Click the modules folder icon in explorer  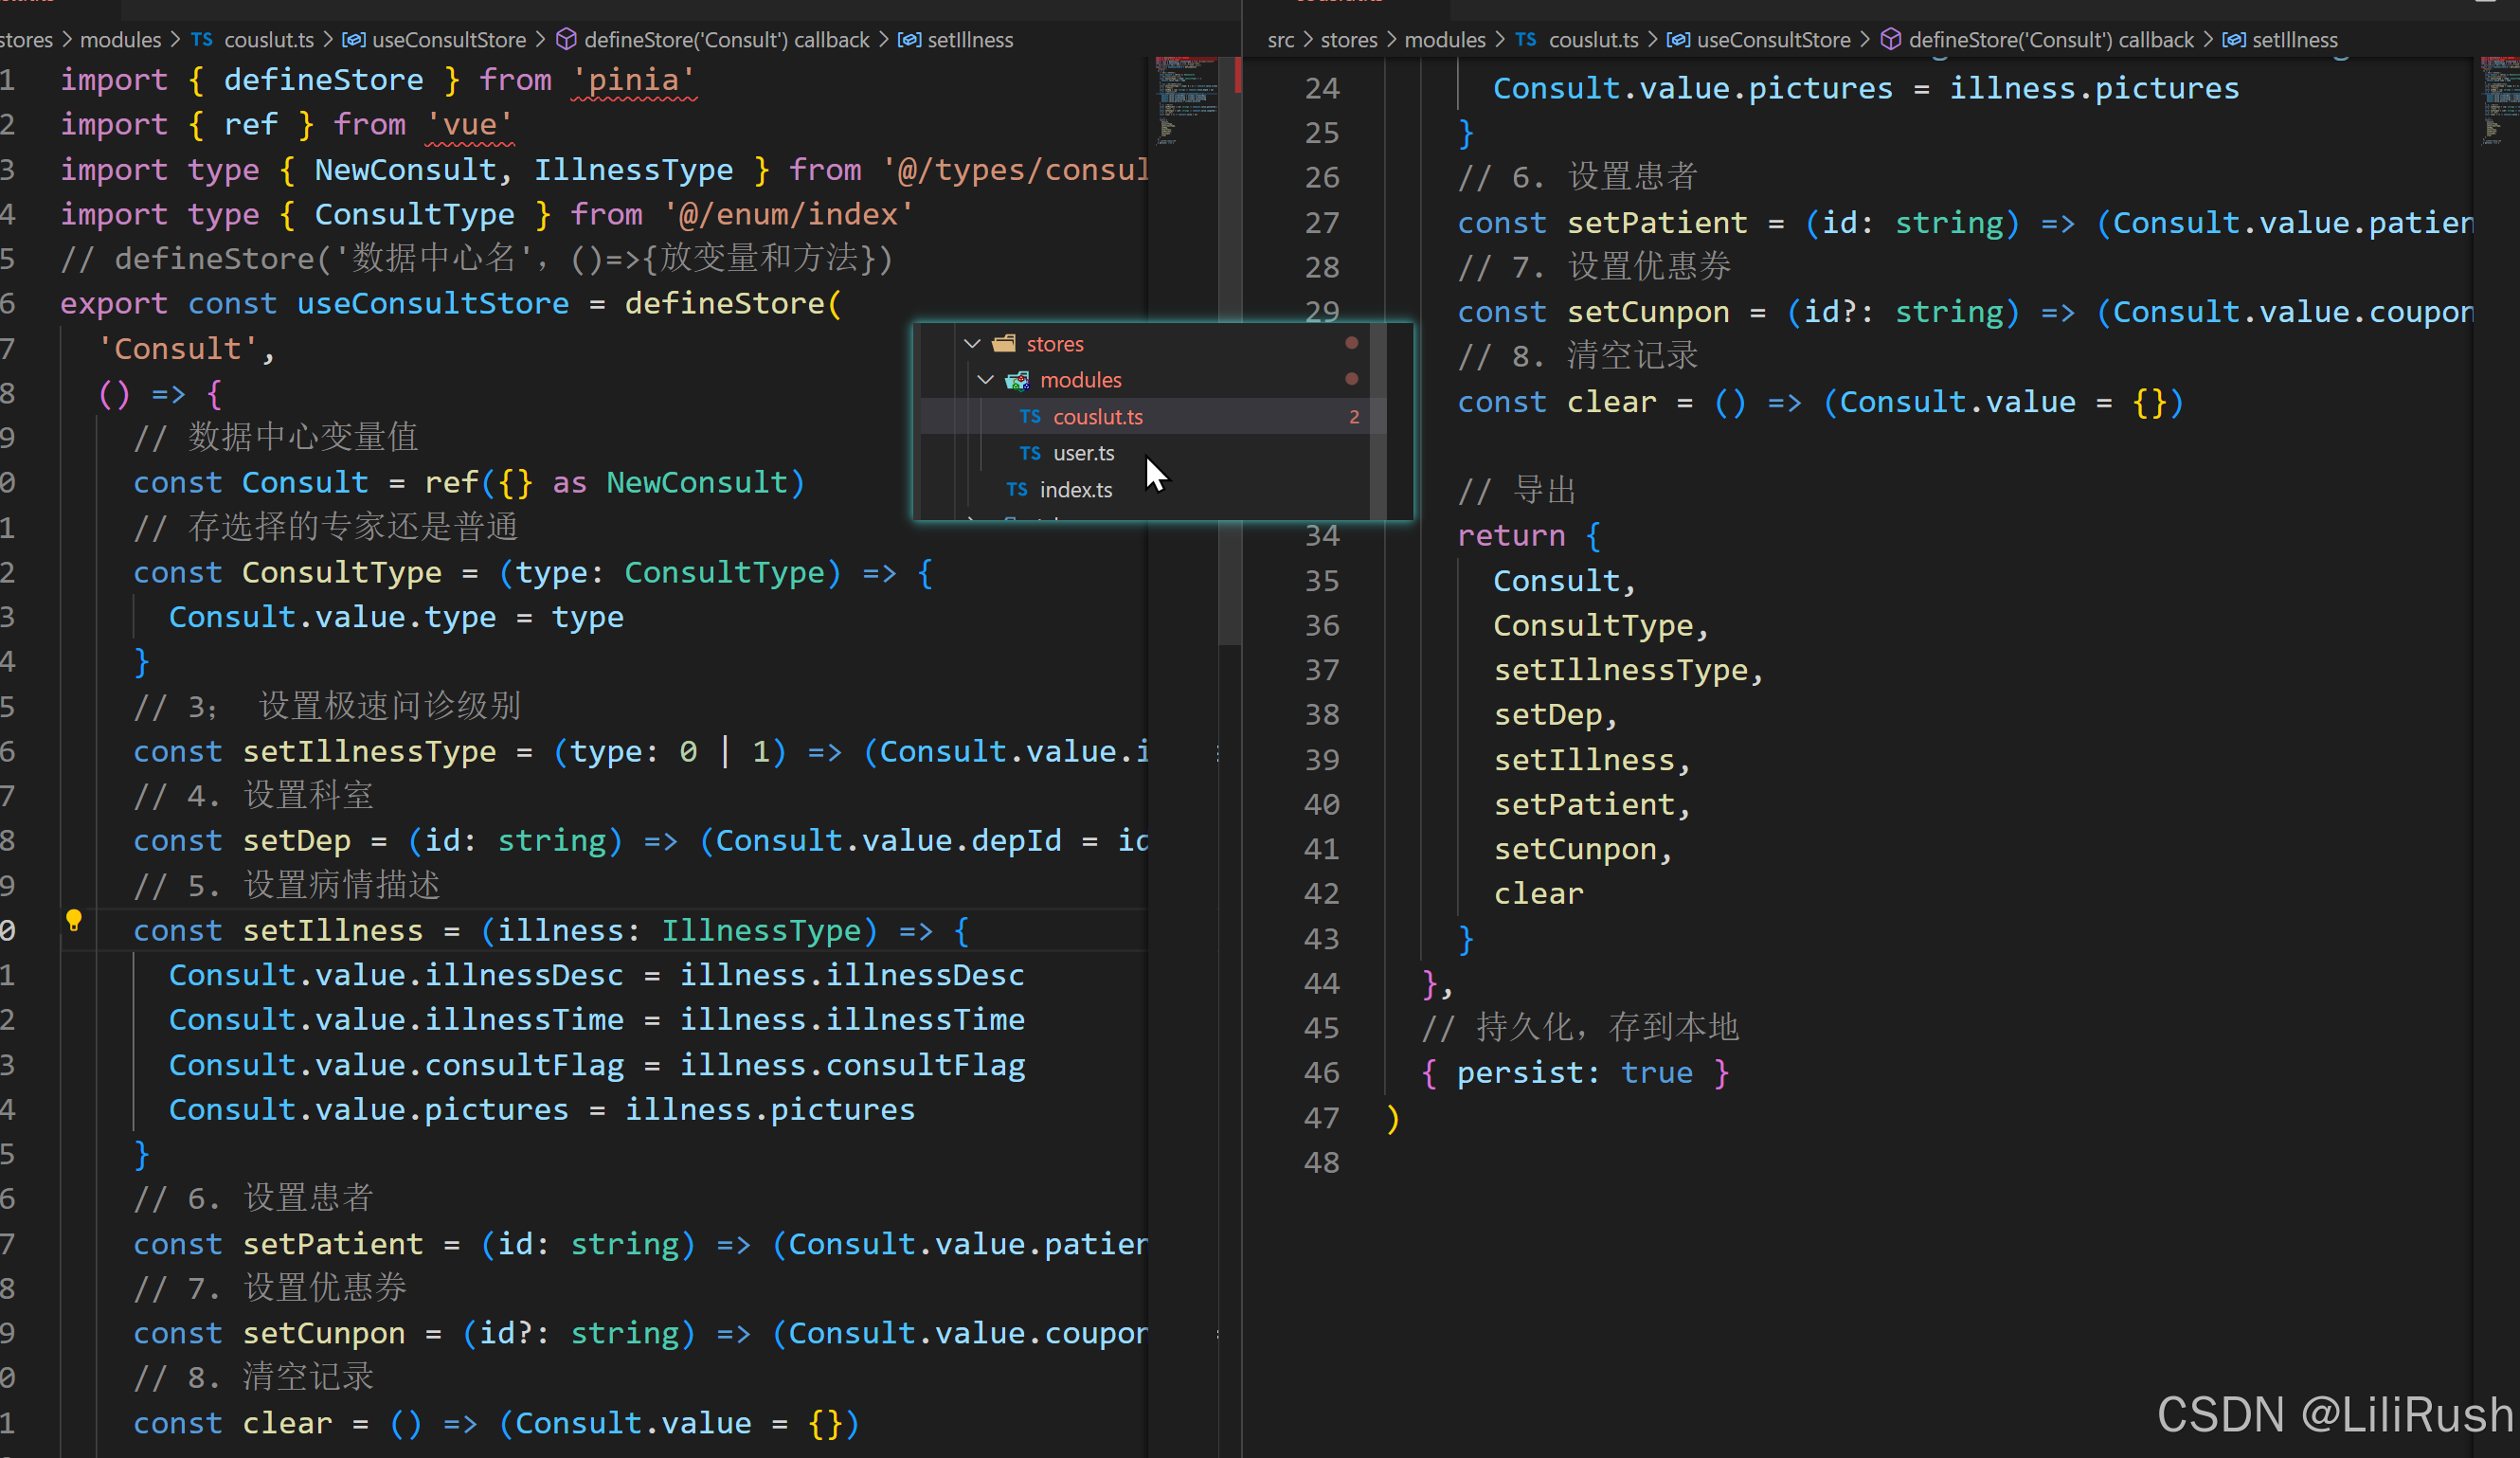coord(1017,380)
